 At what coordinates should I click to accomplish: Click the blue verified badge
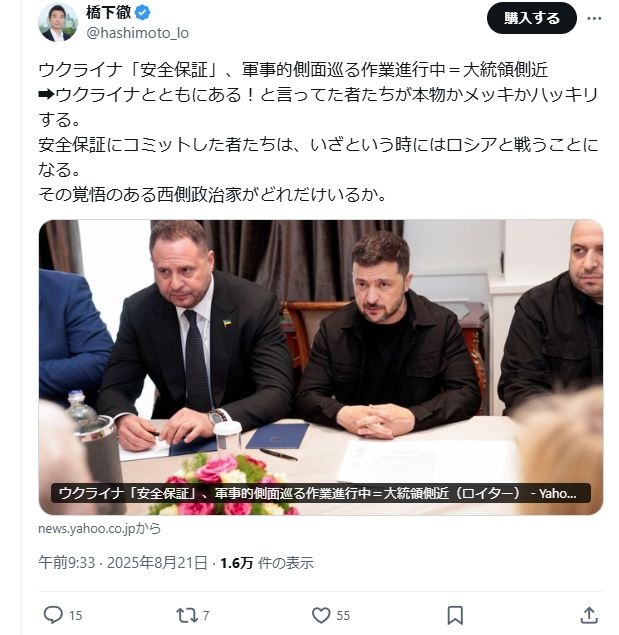click(x=142, y=13)
